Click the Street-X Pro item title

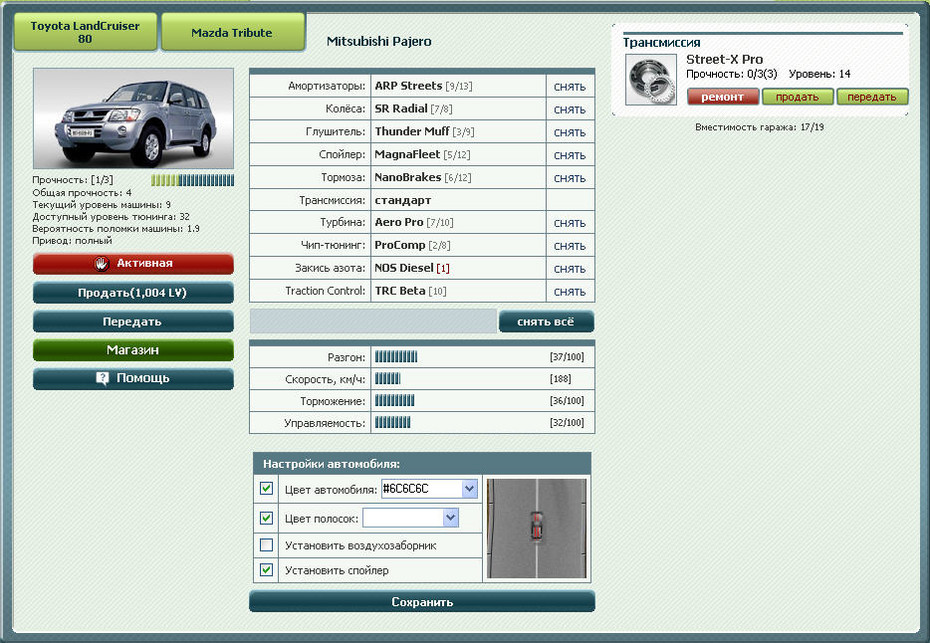click(725, 59)
